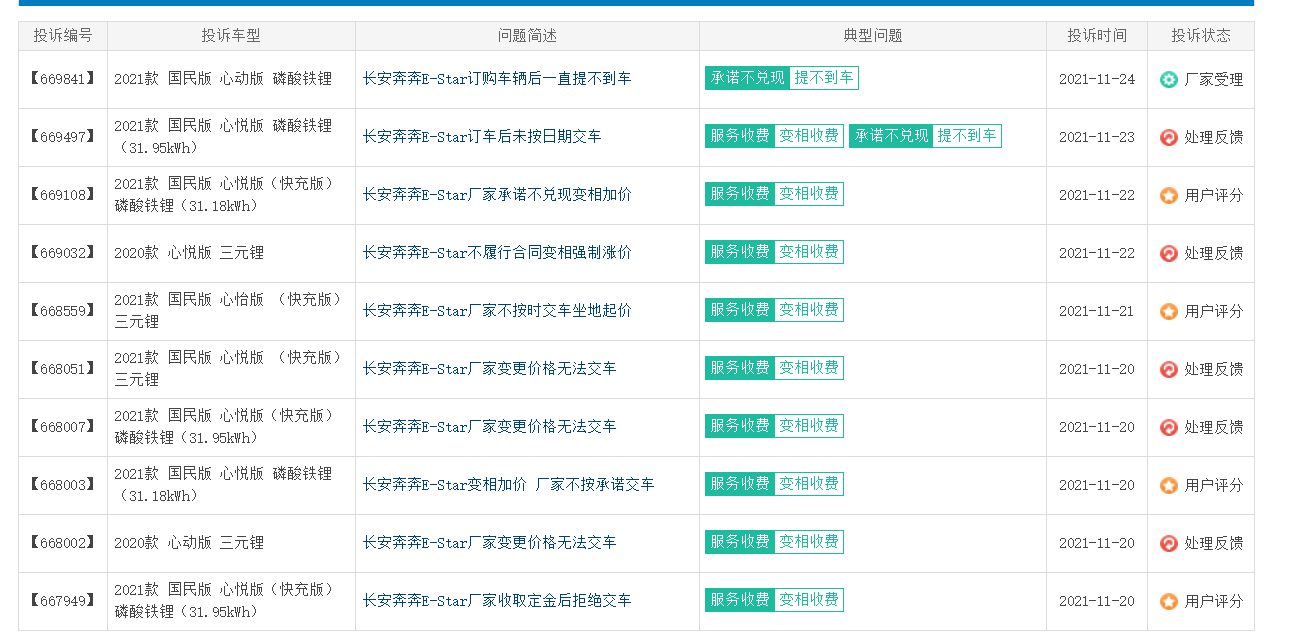Click the status icon in row 668559
The image size is (1295, 641).
click(1168, 311)
